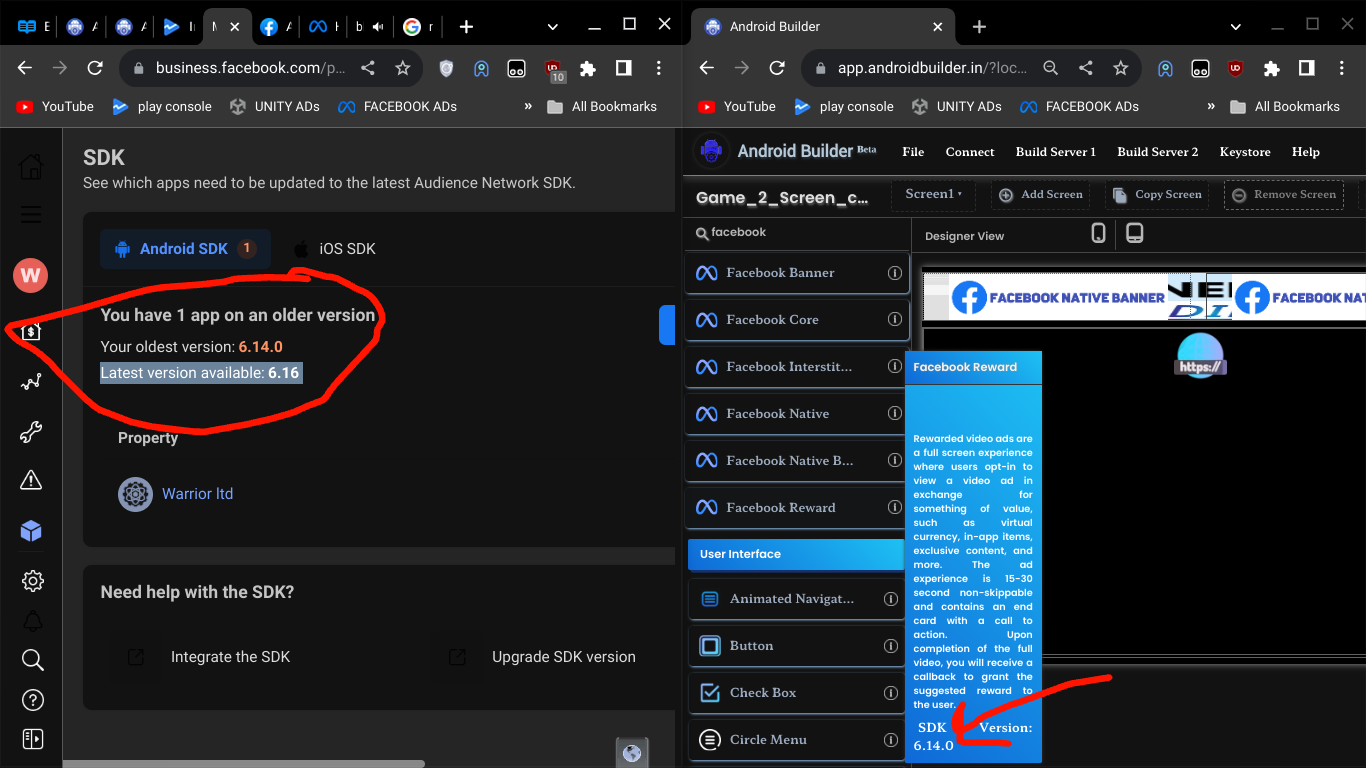Collapse the User Interface category header
The height and width of the screenshot is (768, 1366).
pyautogui.click(x=795, y=554)
